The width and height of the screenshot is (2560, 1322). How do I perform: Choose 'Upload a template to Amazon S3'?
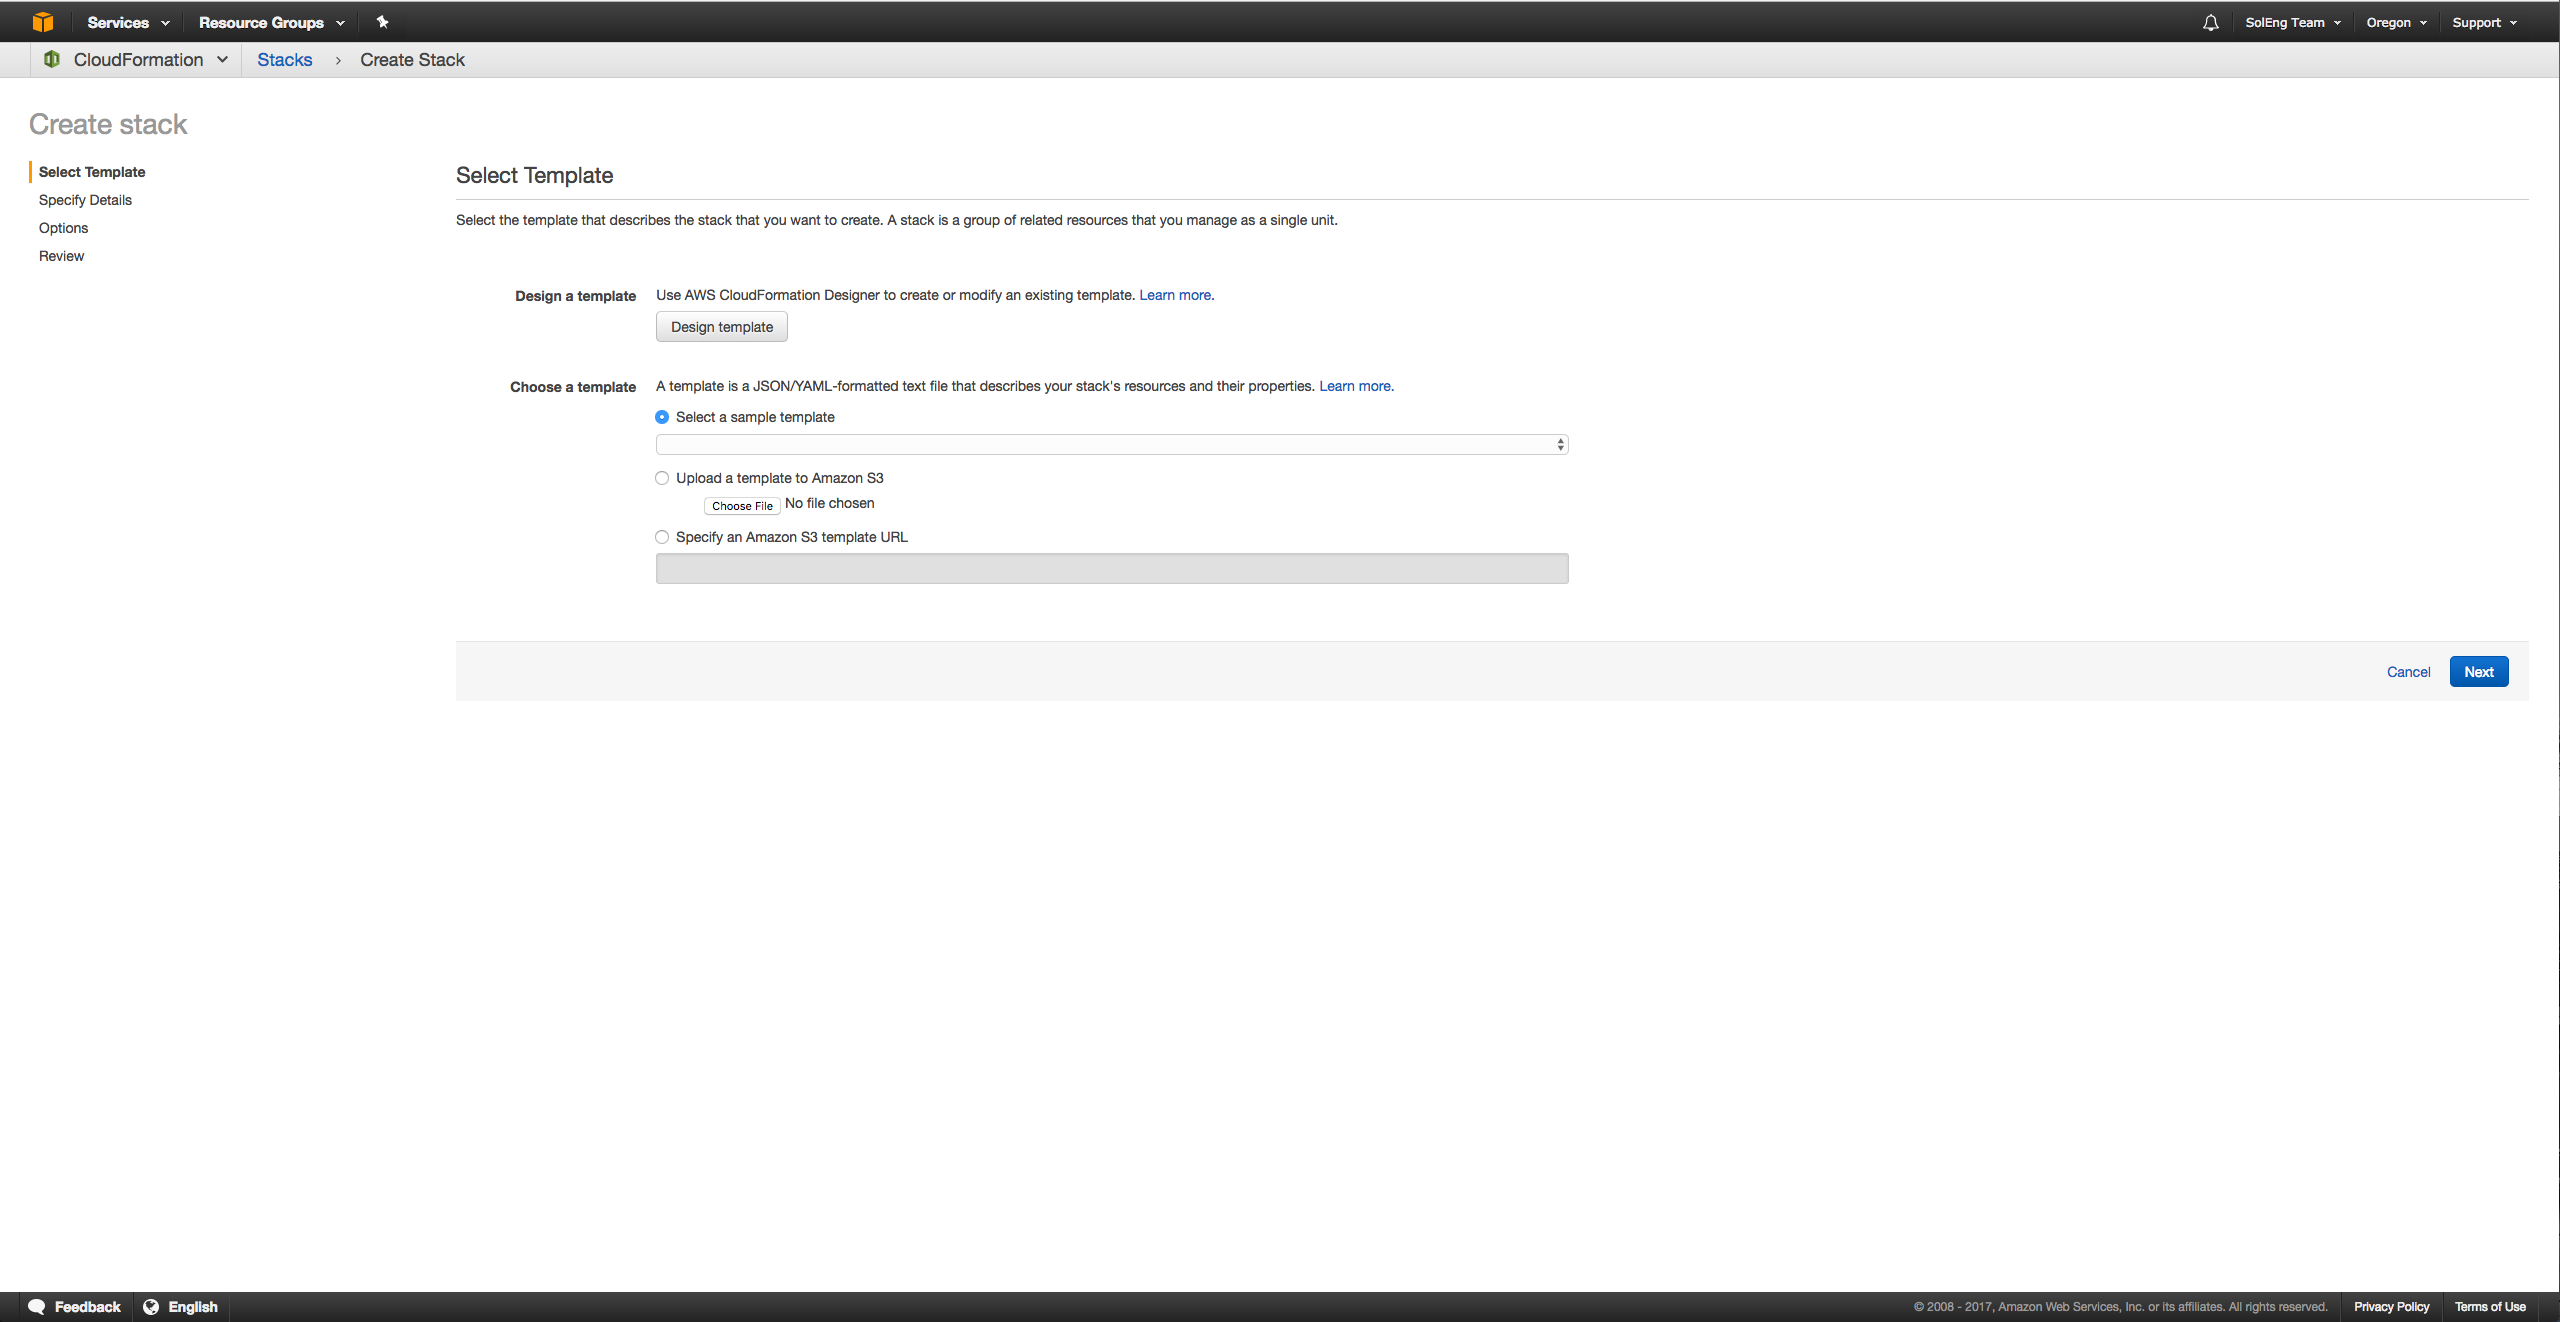661,478
